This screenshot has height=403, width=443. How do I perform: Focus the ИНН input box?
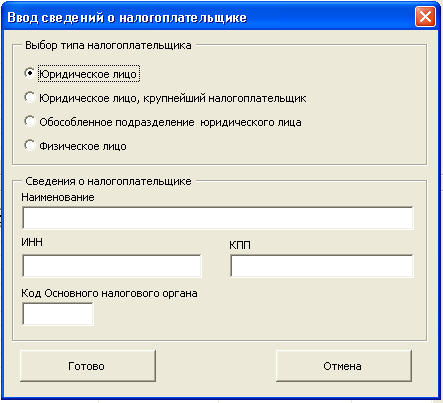pos(112,266)
